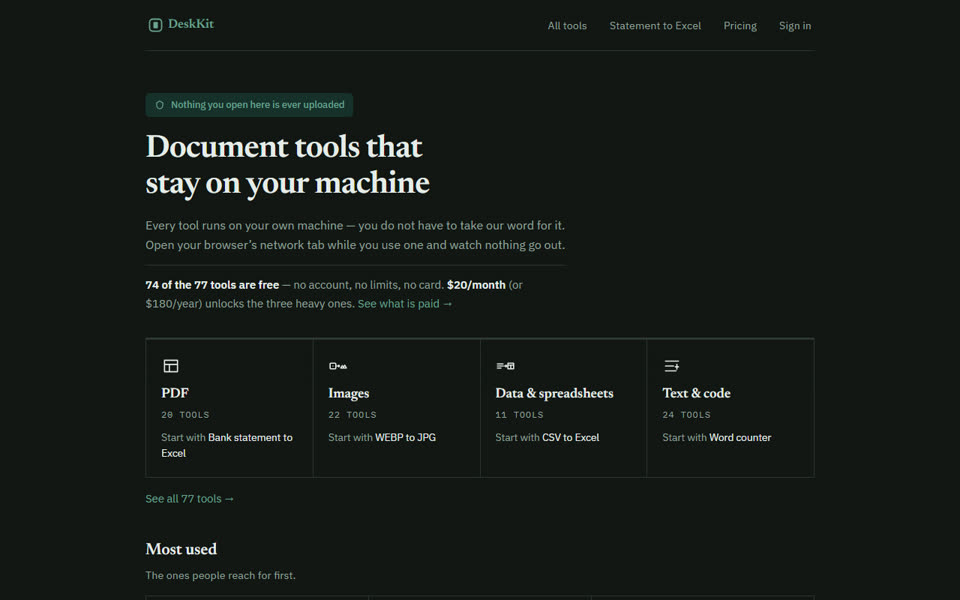Click 'The ones people reach for first.' text

point(220,576)
